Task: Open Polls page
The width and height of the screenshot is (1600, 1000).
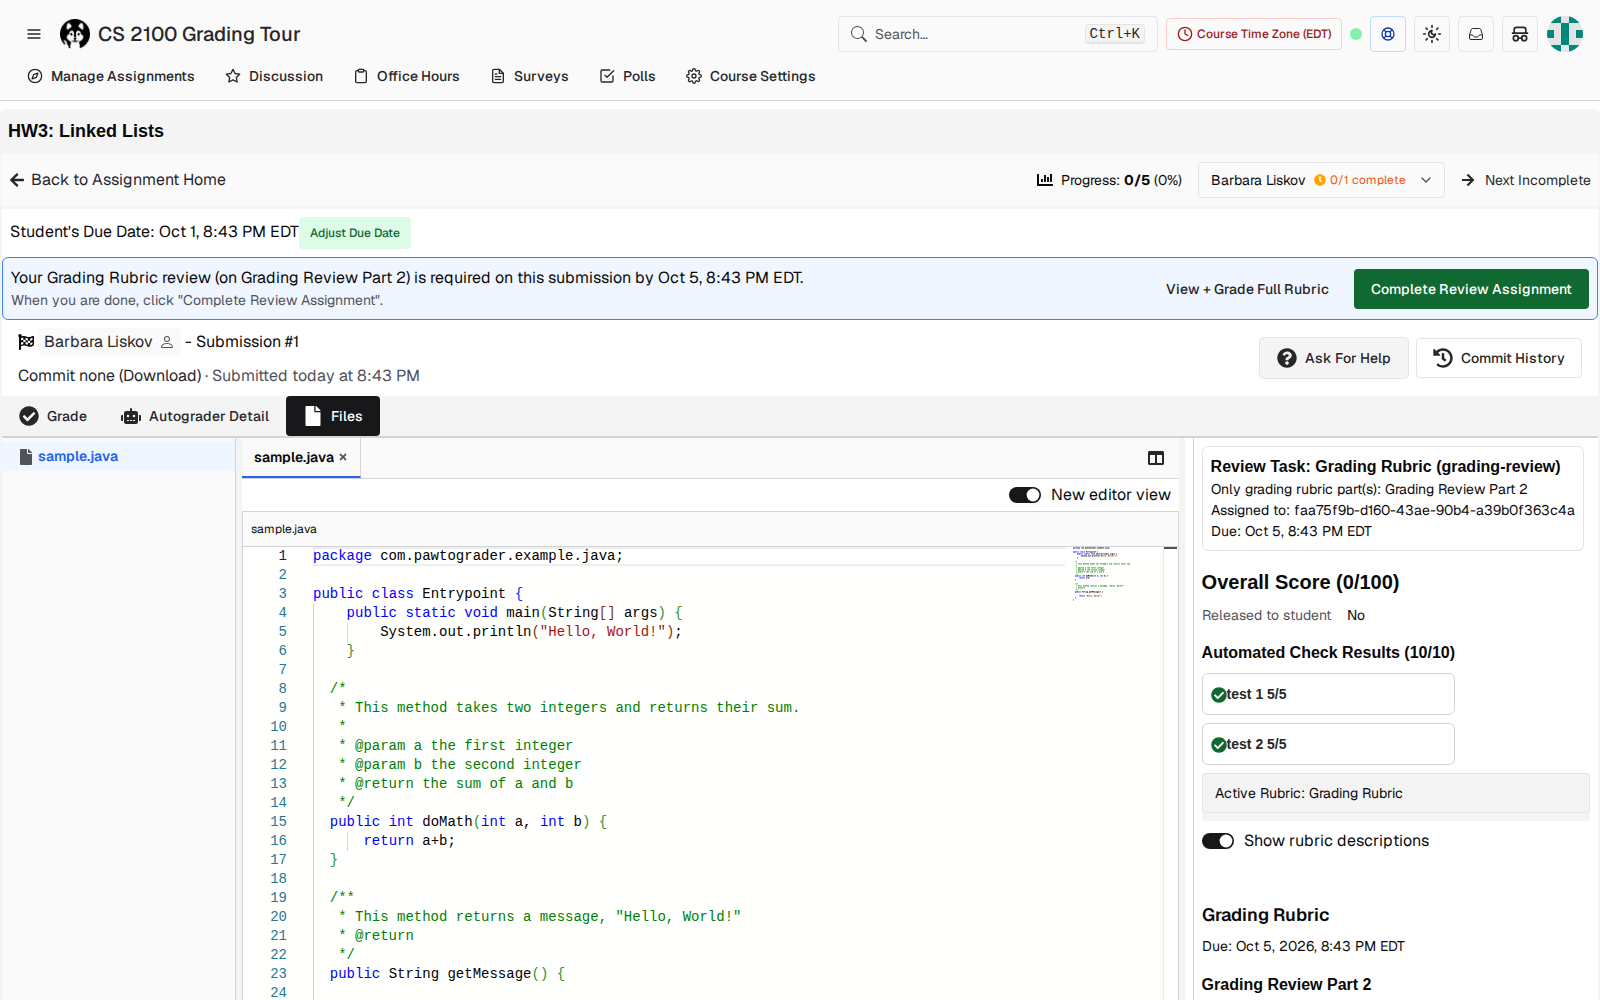Action: pos(627,76)
